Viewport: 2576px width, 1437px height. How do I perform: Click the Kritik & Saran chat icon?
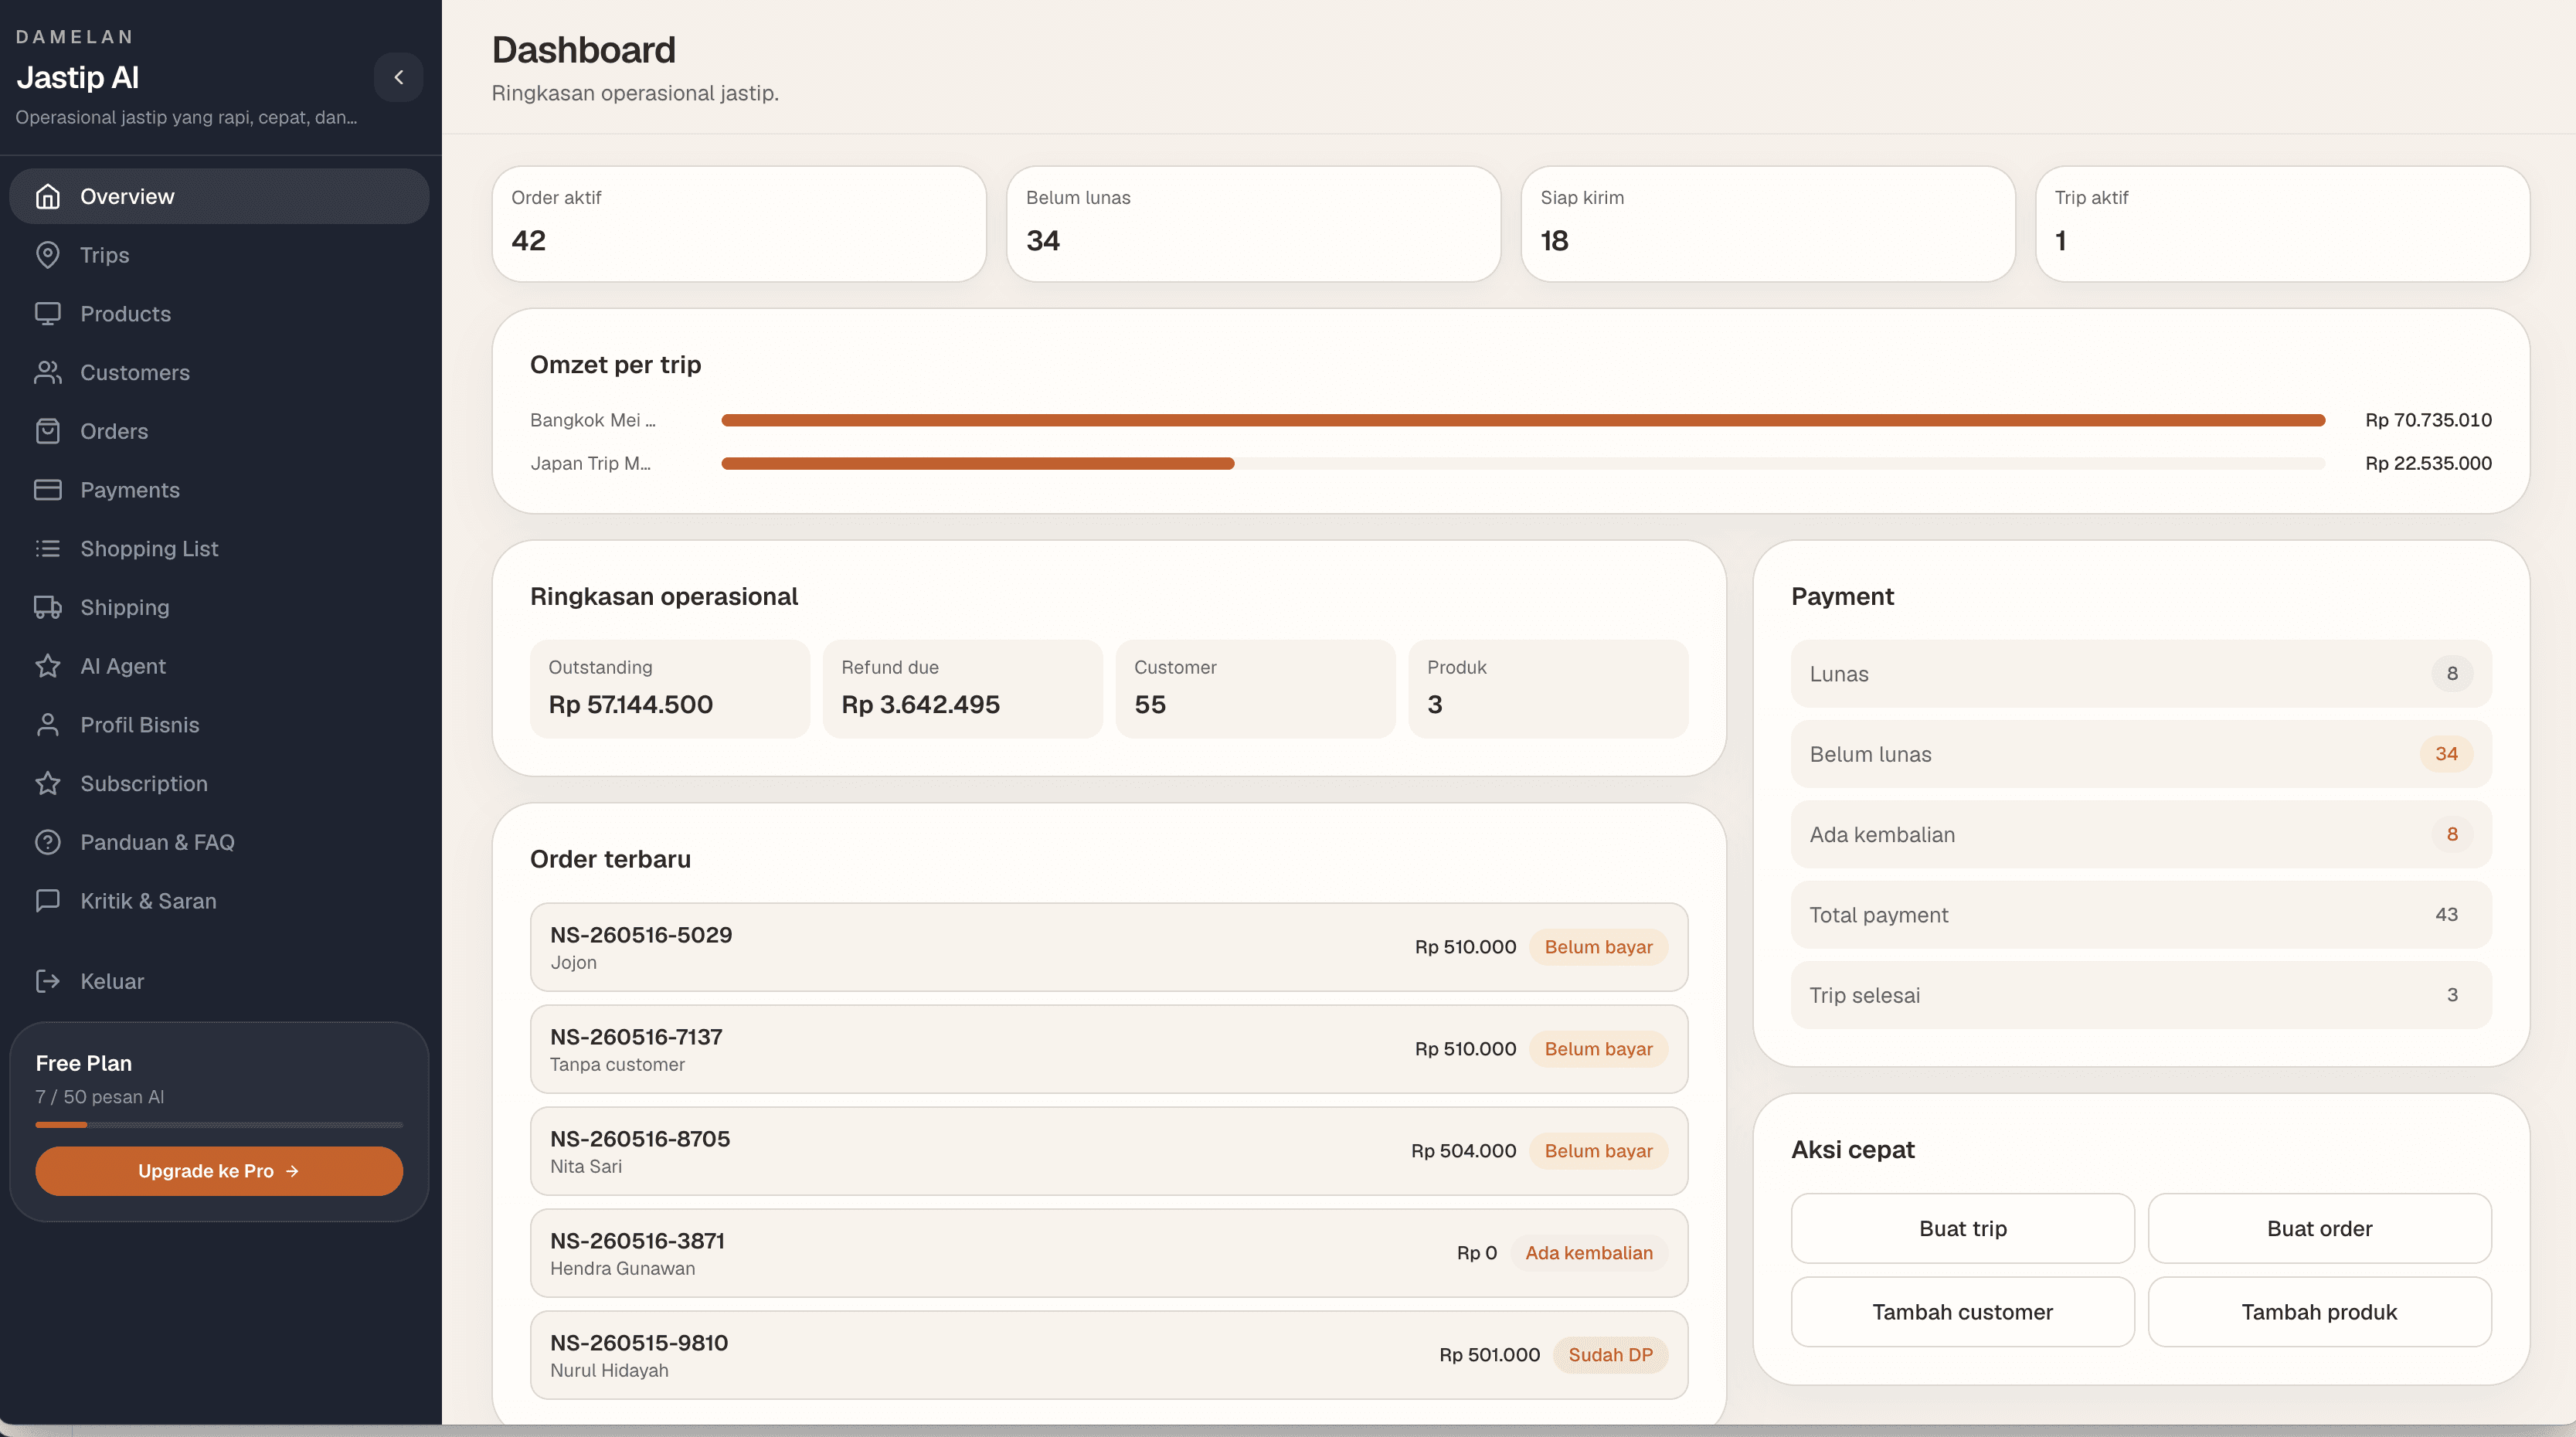pyautogui.click(x=47, y=901)
